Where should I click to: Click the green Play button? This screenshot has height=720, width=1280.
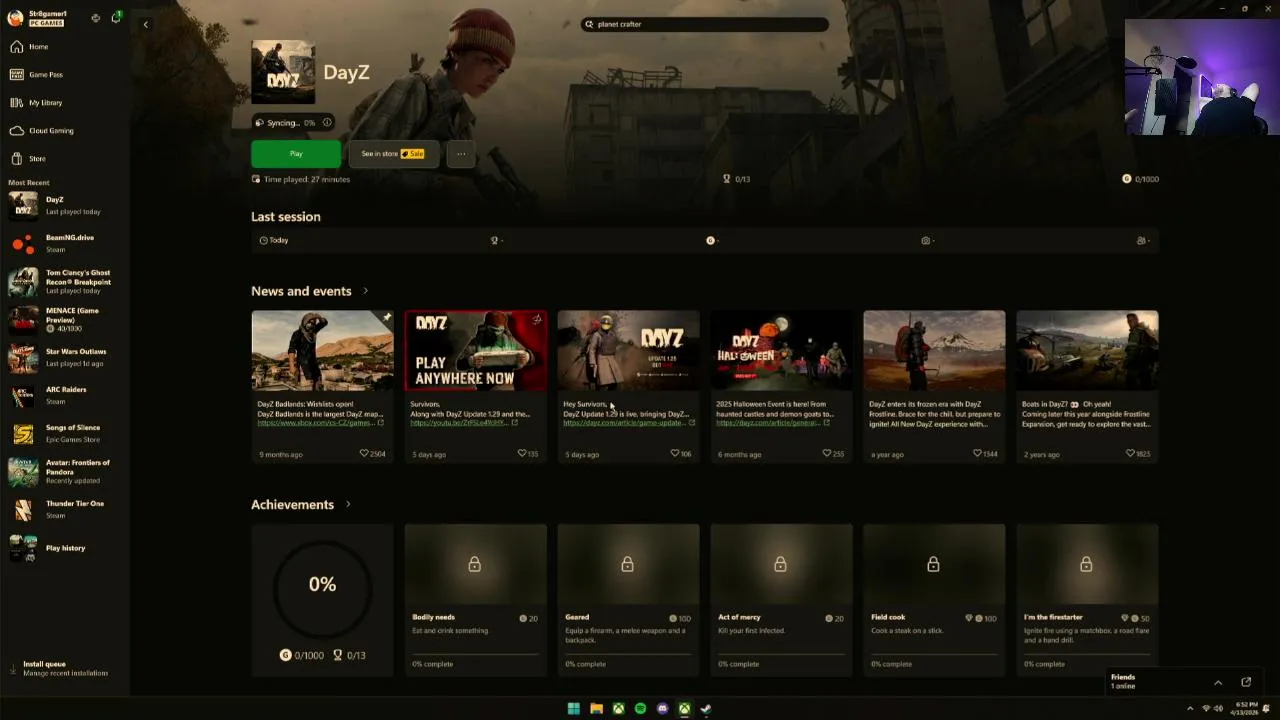(x=296, y=154)
